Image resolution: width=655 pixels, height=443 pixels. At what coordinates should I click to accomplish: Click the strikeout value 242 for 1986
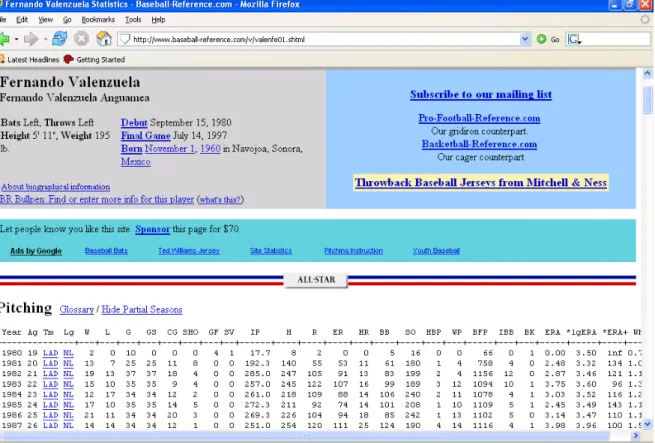click(412, 415)
